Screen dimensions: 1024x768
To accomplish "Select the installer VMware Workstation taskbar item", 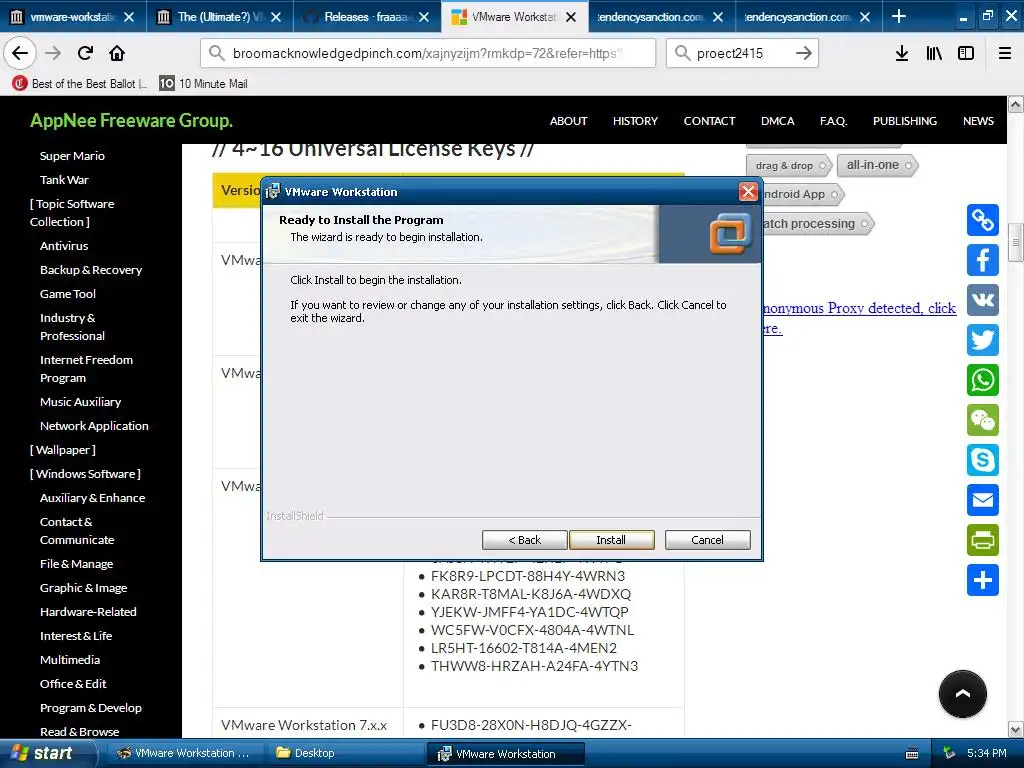I will (x=505, y=754).
